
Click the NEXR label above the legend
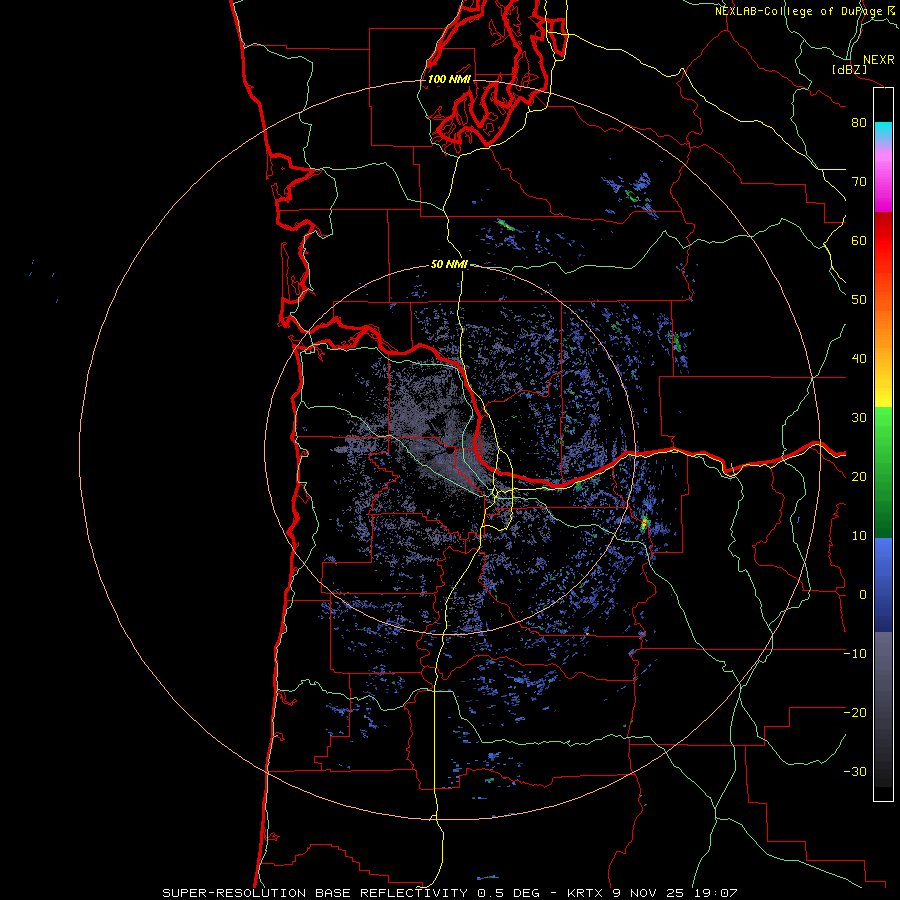[x=879, y=59]
